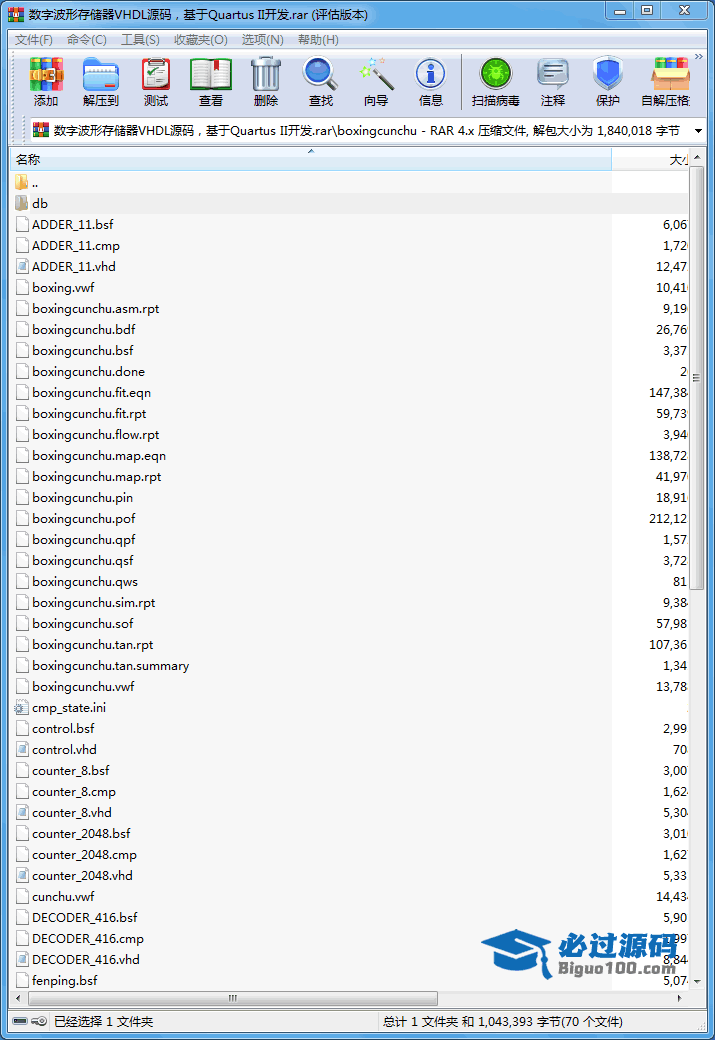Open the 查找 (Find) search tool
The image size is (715, 1040).
click(x=321, y=82)
